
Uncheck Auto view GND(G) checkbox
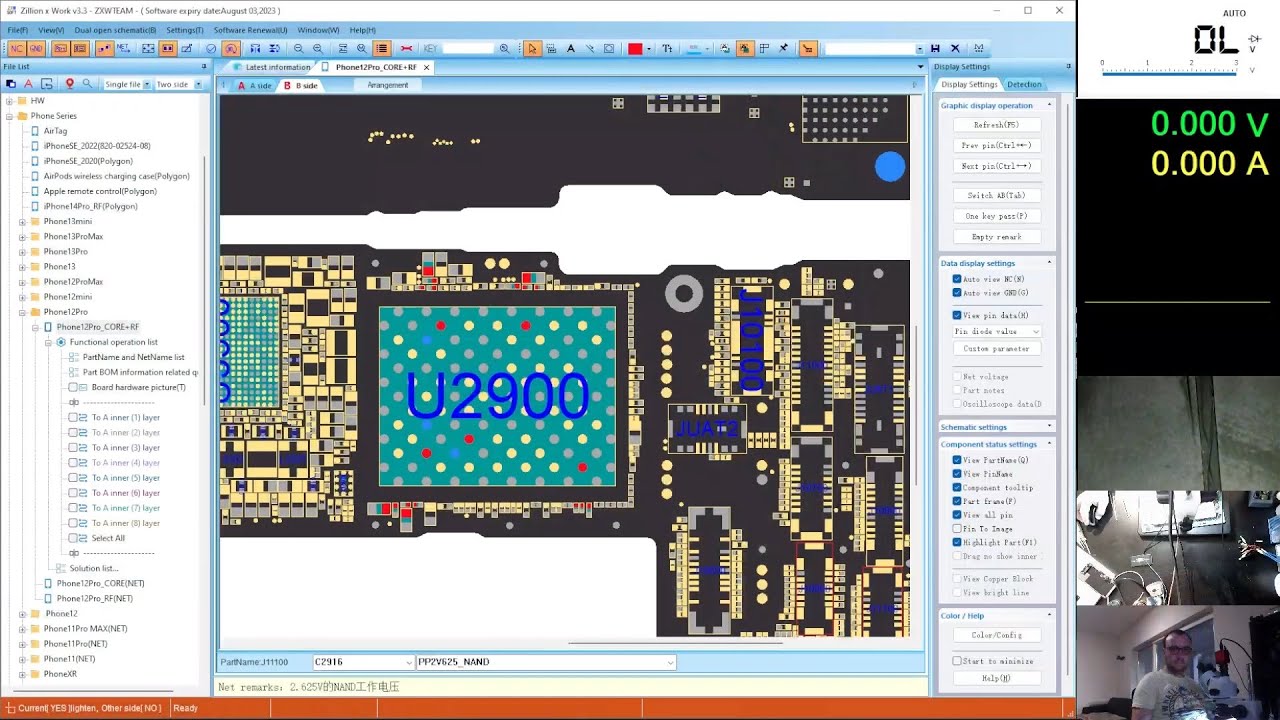pyautogui.click(x=957, y=293)
